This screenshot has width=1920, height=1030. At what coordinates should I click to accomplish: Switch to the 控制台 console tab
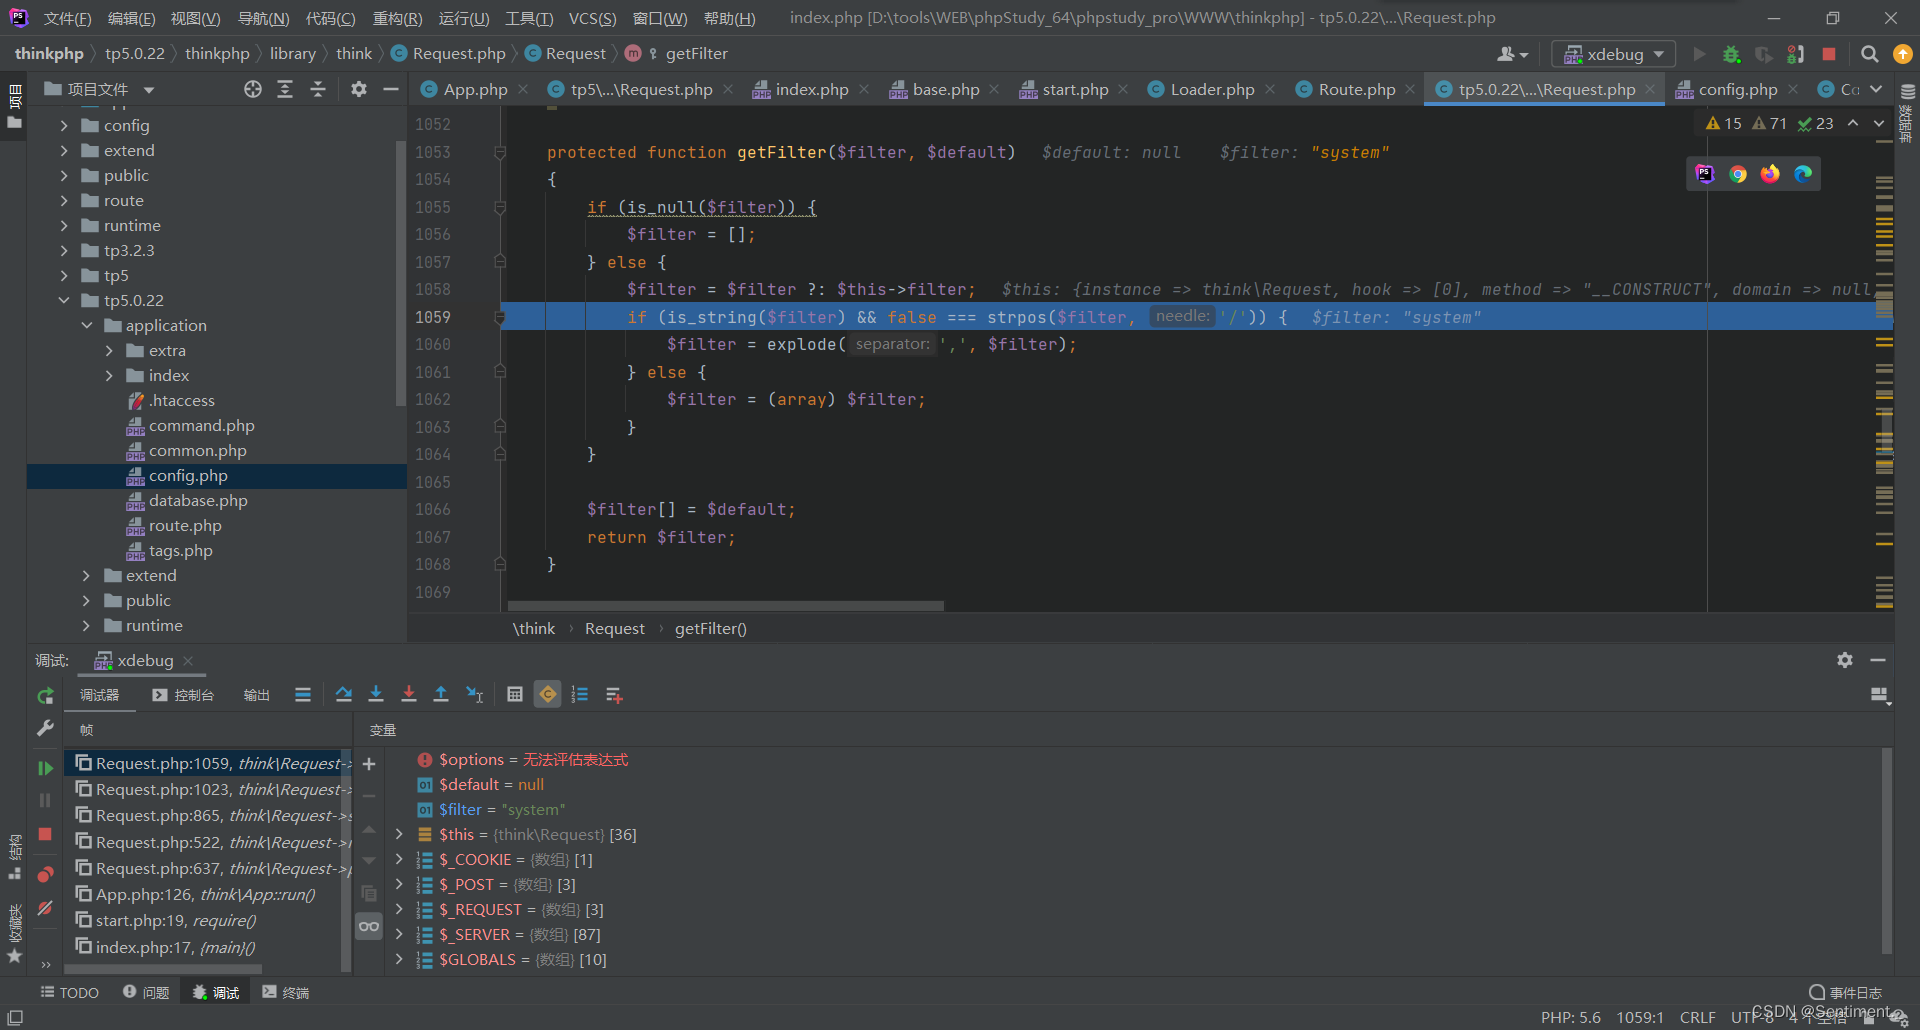pyautogui.click(x=183, y=695)
